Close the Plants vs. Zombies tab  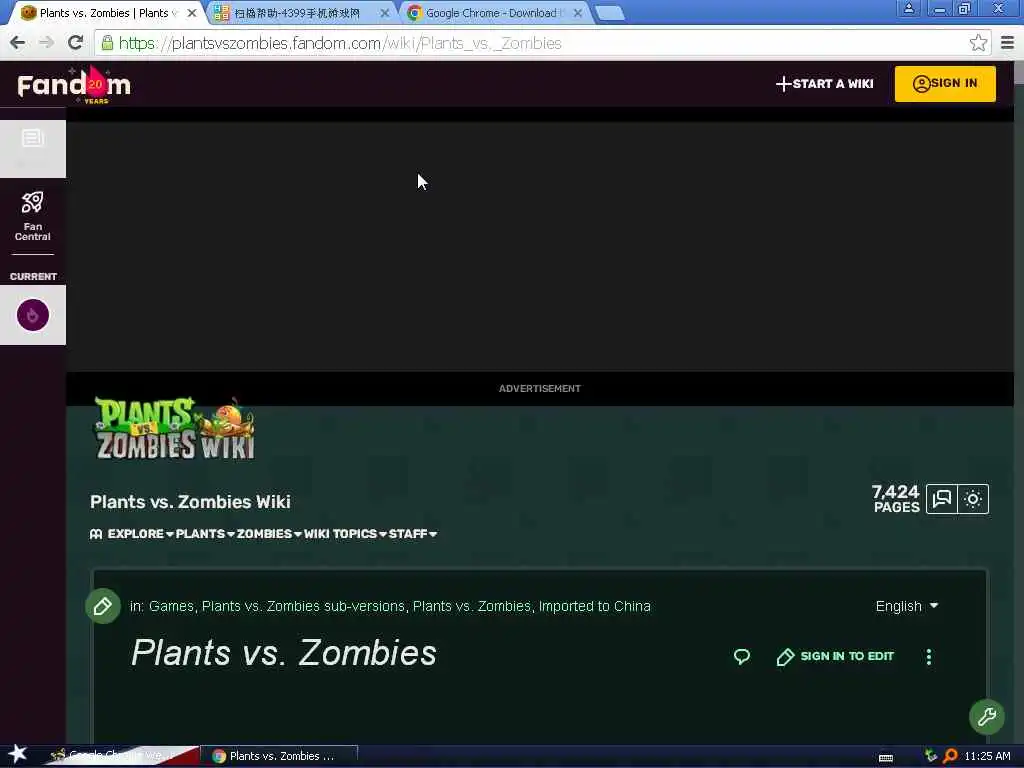pyautogui.click(x=192, y=13)
